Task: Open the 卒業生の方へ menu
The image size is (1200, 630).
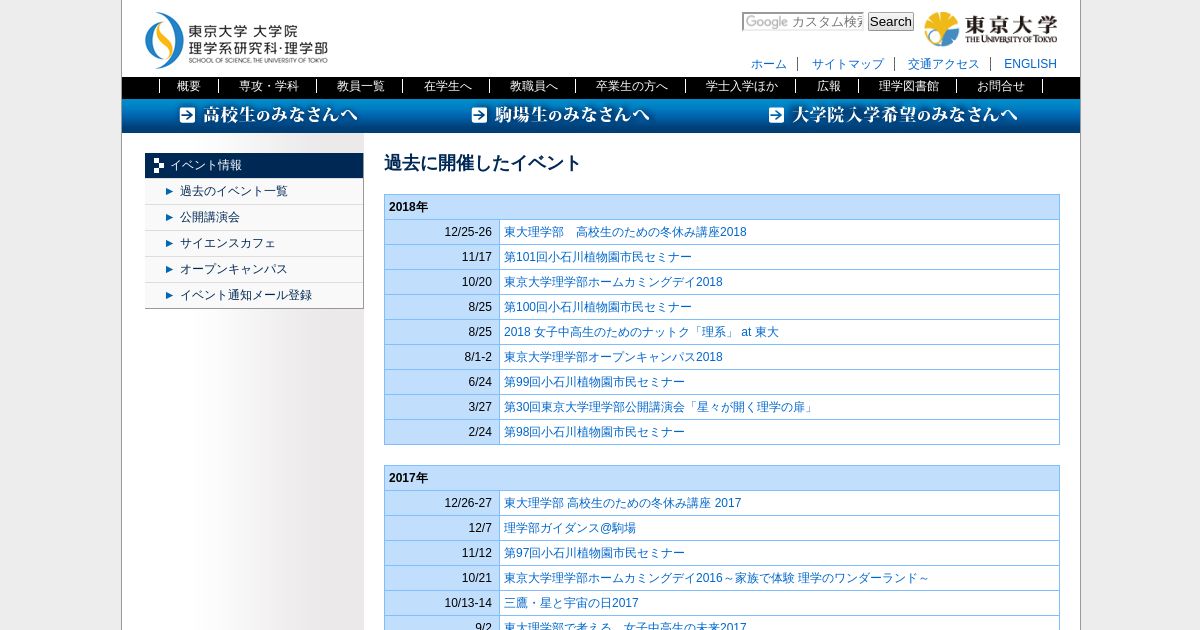Action: [x=632, y=87]
